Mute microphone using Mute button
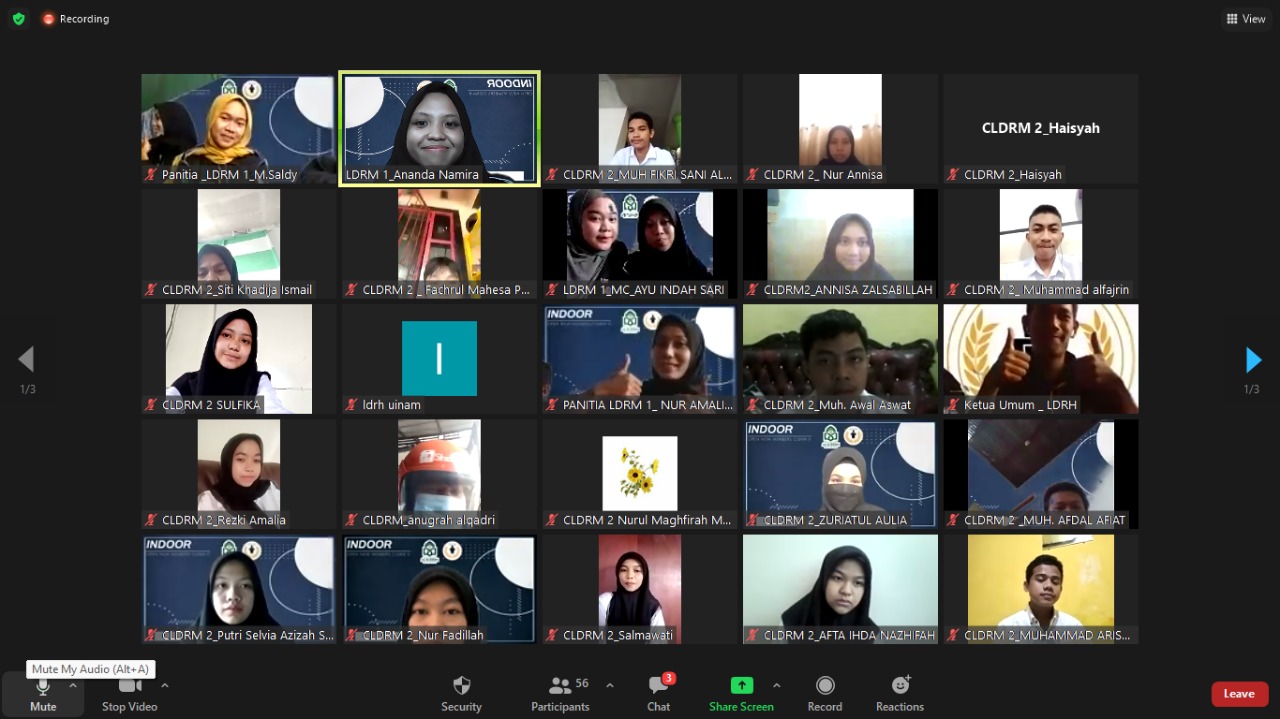1280x719 pixels. (x=43, y=694)
